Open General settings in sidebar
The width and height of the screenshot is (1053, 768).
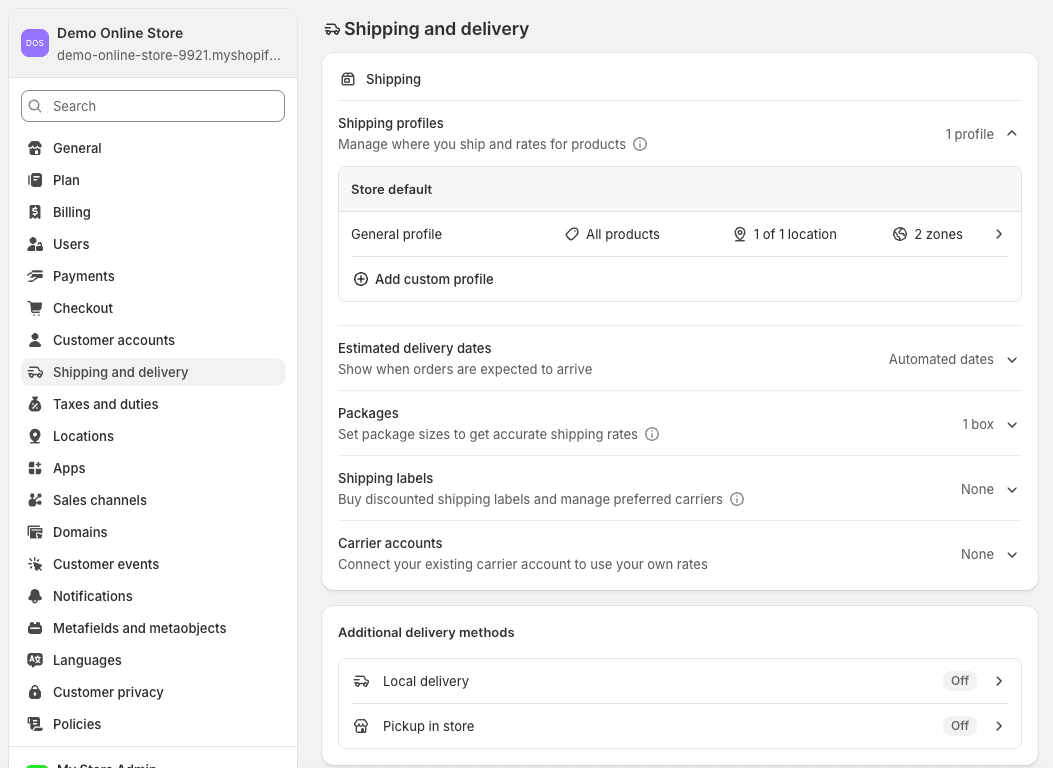tap(153, 148)
